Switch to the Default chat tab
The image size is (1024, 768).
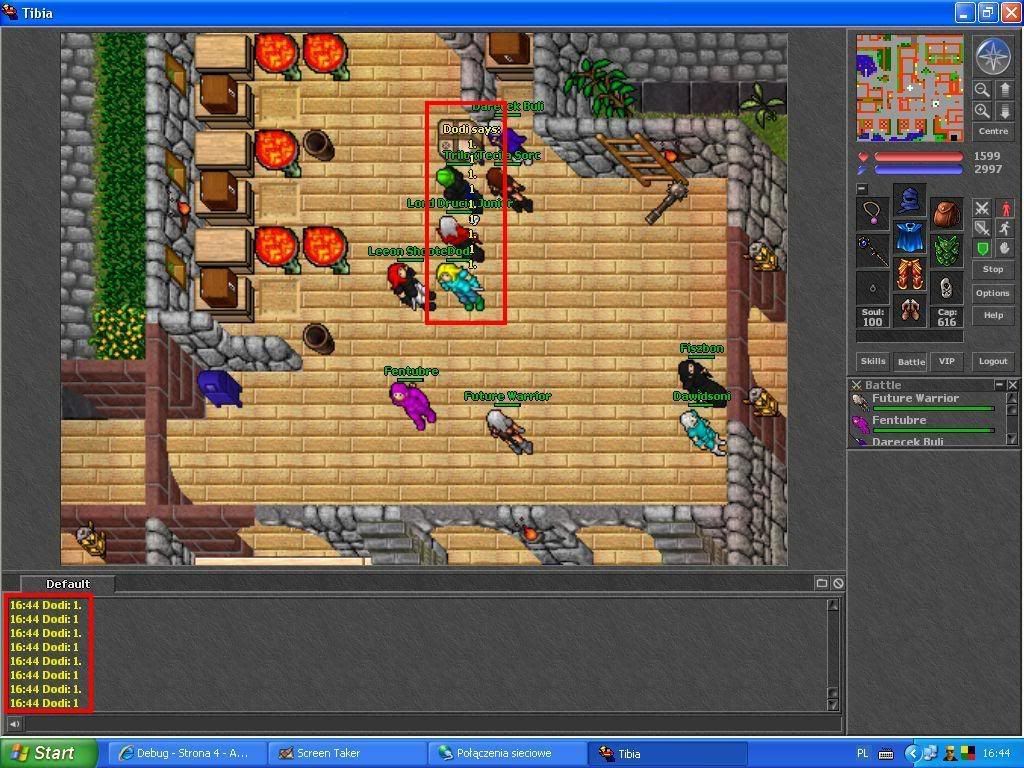point(68,584)
